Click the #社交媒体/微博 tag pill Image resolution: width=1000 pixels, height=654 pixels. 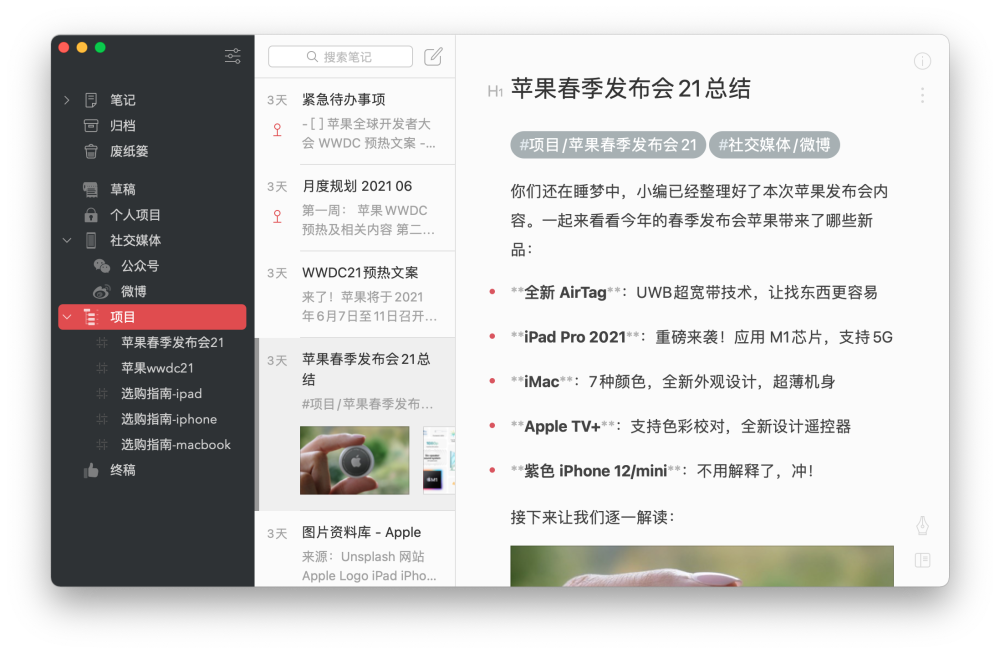point(774,145)
